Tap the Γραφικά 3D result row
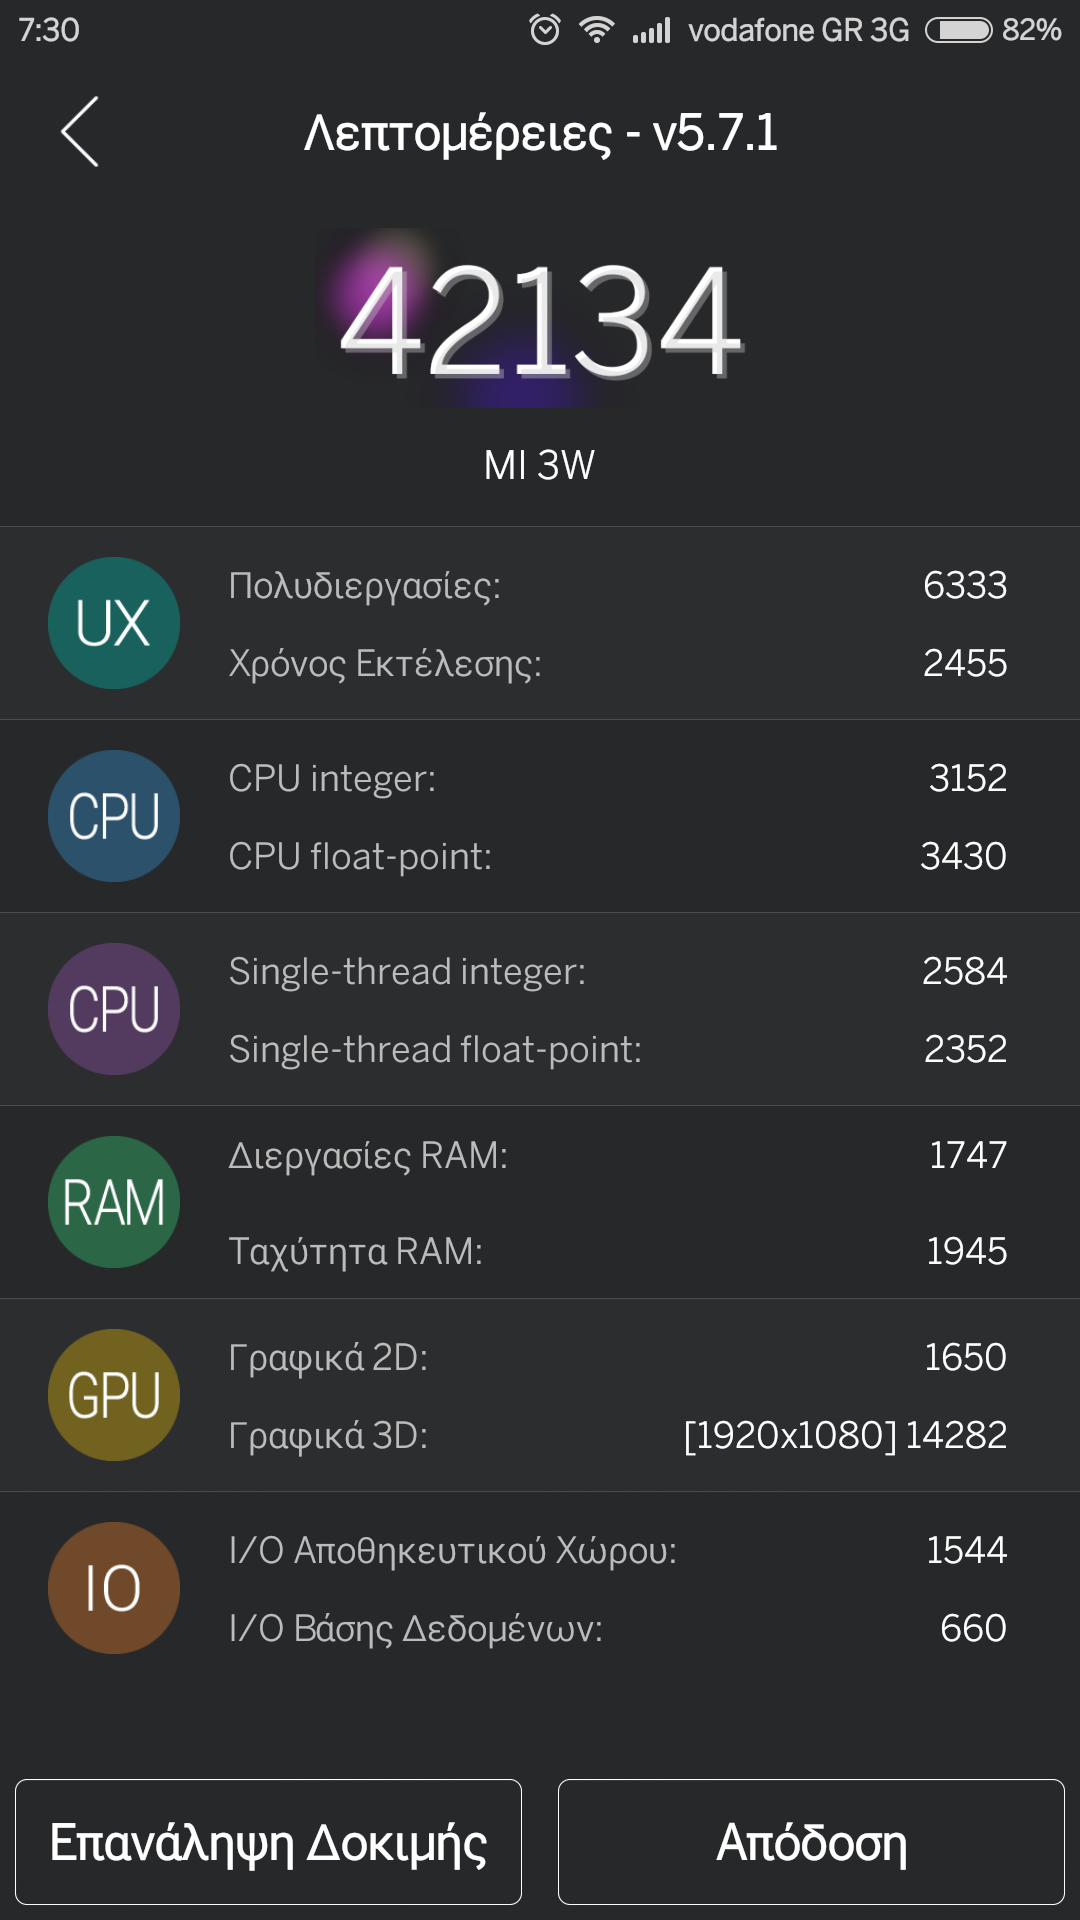This screenshot has height=1920, width=1080. (616, 1435)
